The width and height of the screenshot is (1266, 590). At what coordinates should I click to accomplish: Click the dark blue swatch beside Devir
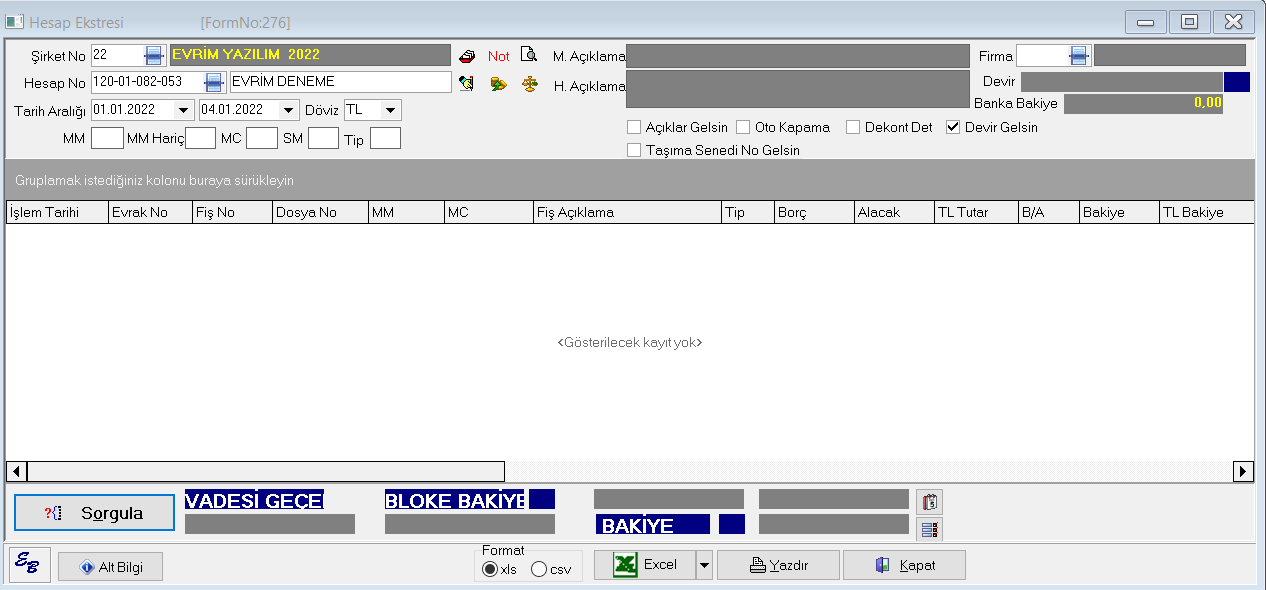pos(1237,82)
